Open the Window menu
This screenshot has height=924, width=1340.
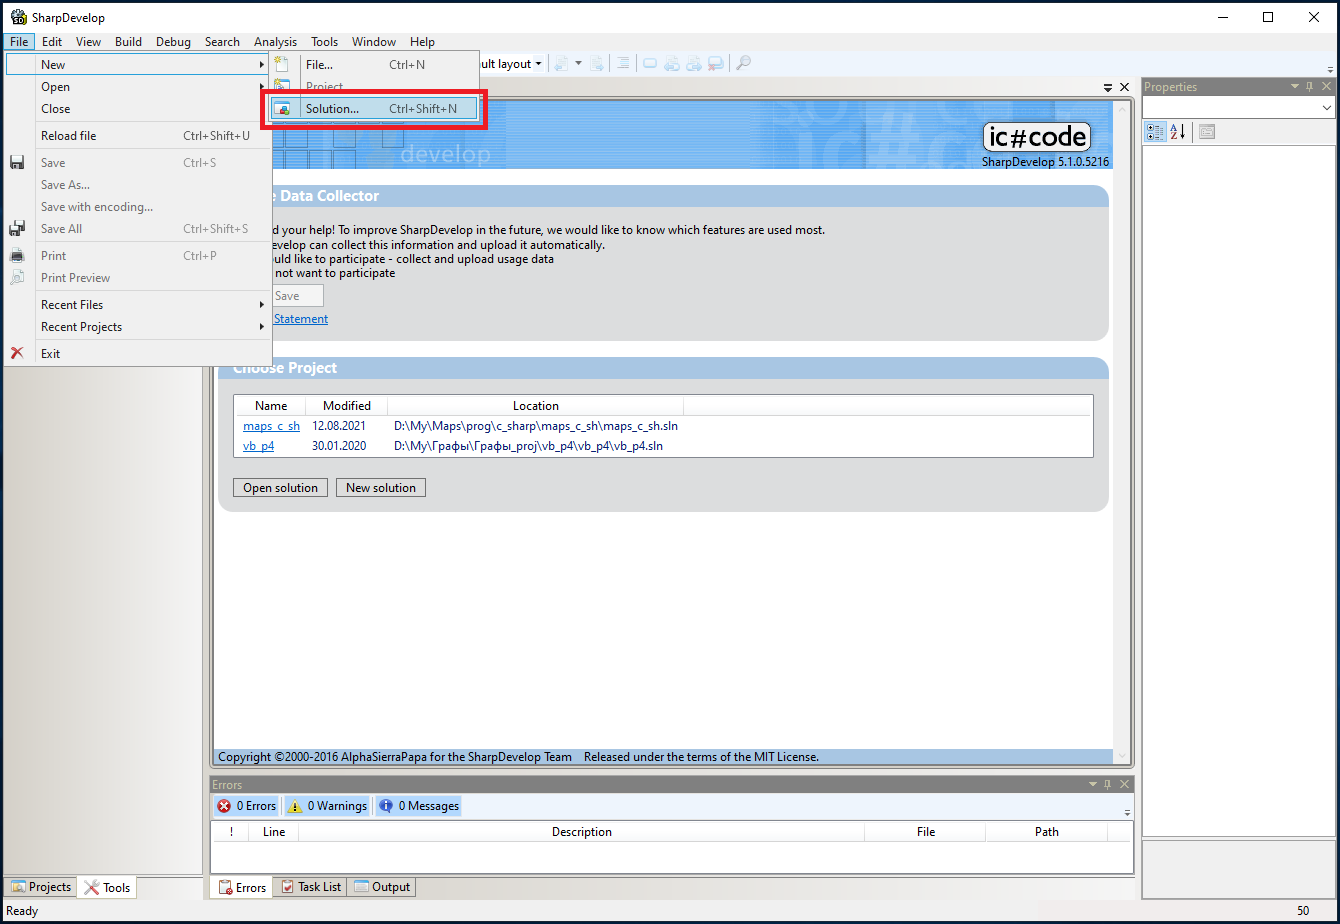(374, 42)
